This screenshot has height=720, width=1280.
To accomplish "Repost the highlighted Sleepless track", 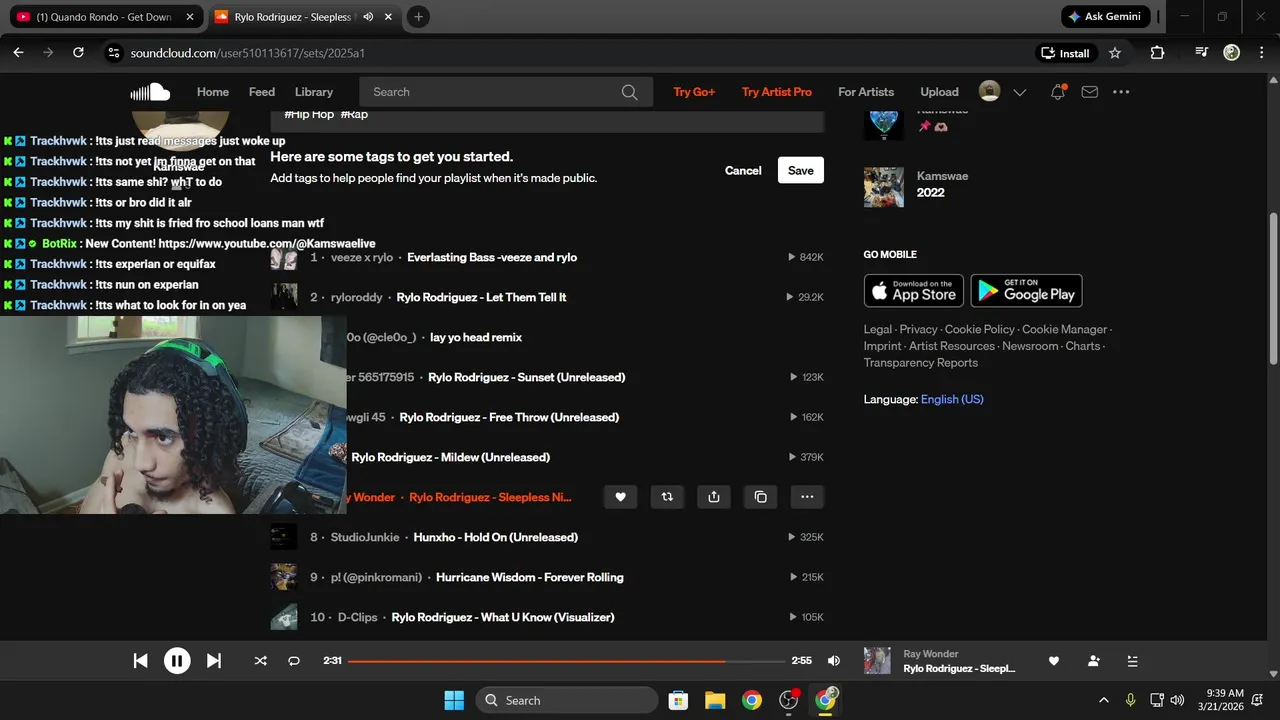I will coord(667,497).
